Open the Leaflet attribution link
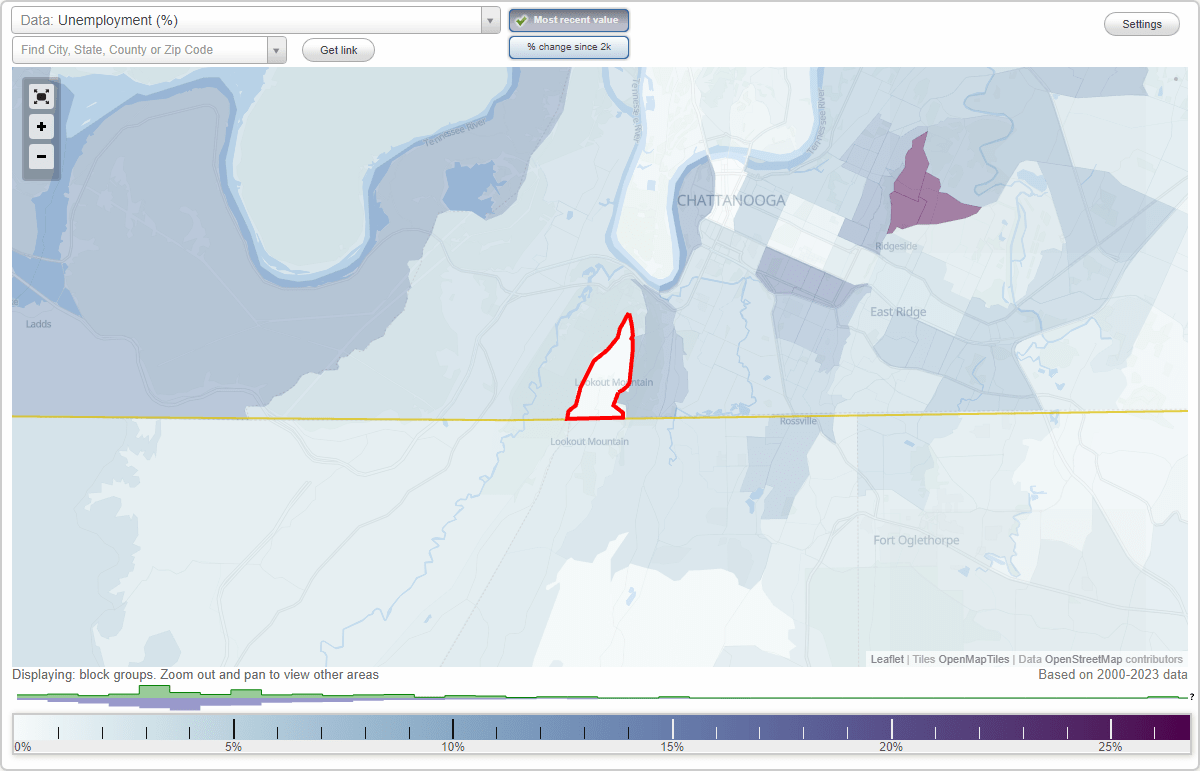This screenshot has height=771, width=1200. [887, 659]
